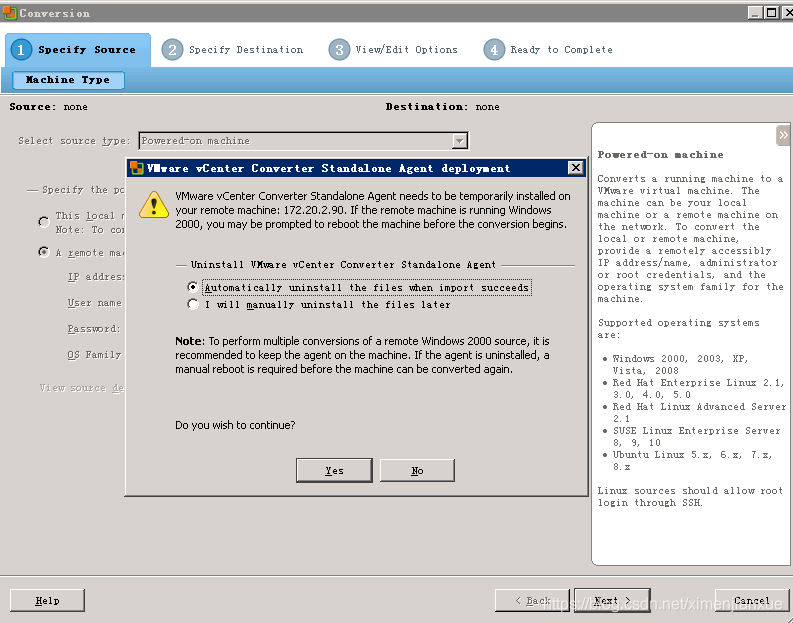
Task: Proceed with the Next button
Action: (612, 600)
